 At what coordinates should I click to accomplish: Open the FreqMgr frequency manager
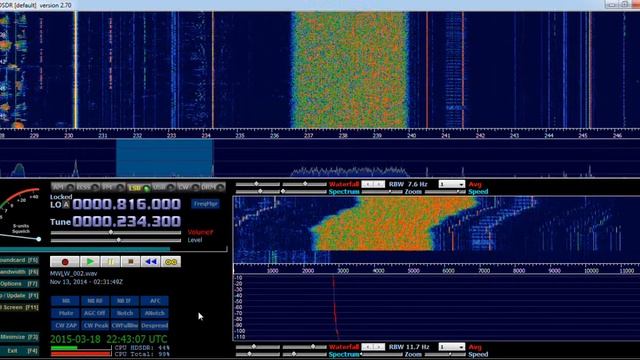point(205,204)
